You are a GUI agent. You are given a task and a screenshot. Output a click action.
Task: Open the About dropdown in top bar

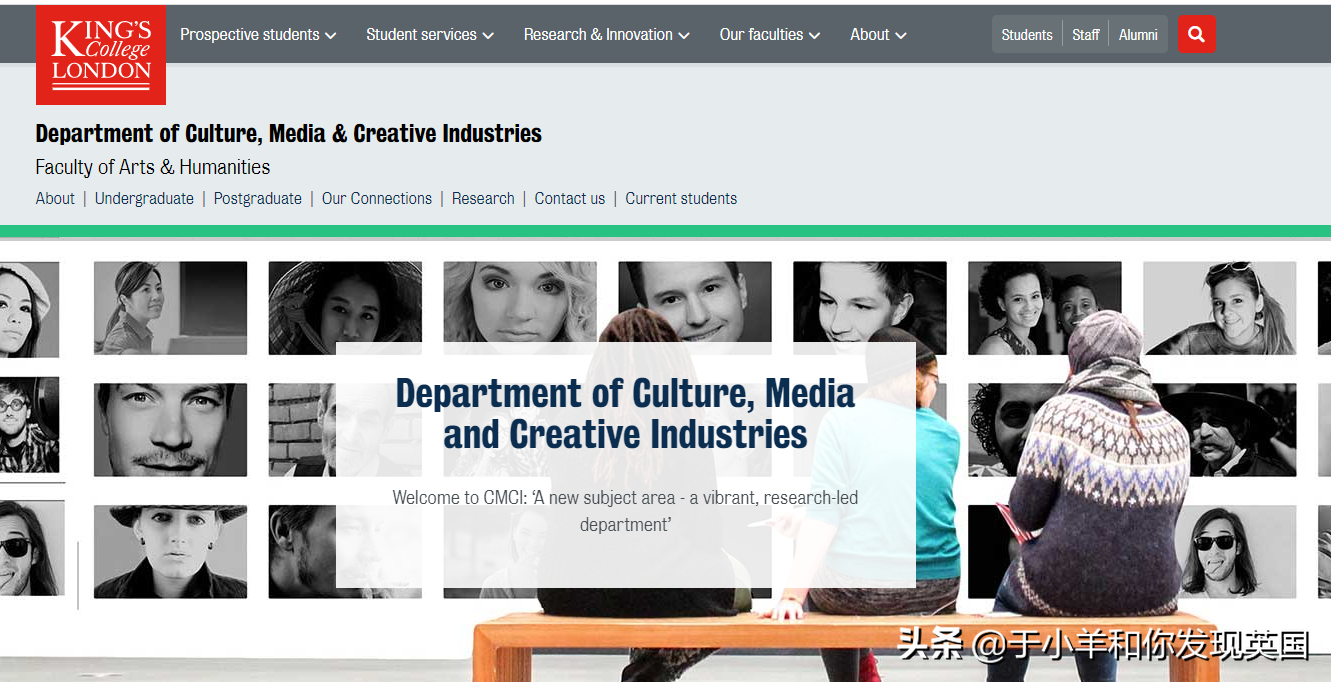pyautogui.click(x=878, y=35)
